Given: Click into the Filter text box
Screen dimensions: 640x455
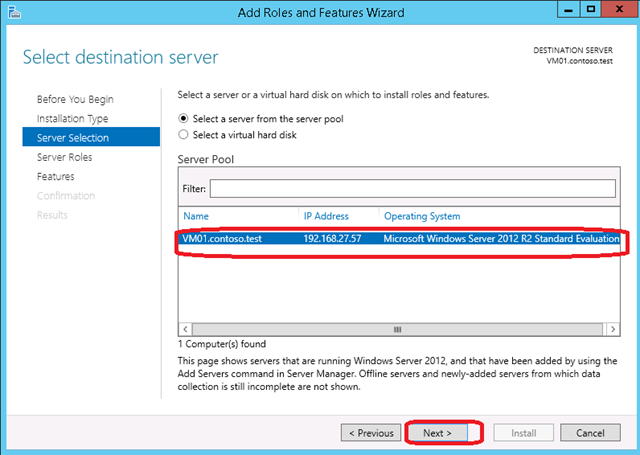Looking at the screenshot, I should (413, 189).
